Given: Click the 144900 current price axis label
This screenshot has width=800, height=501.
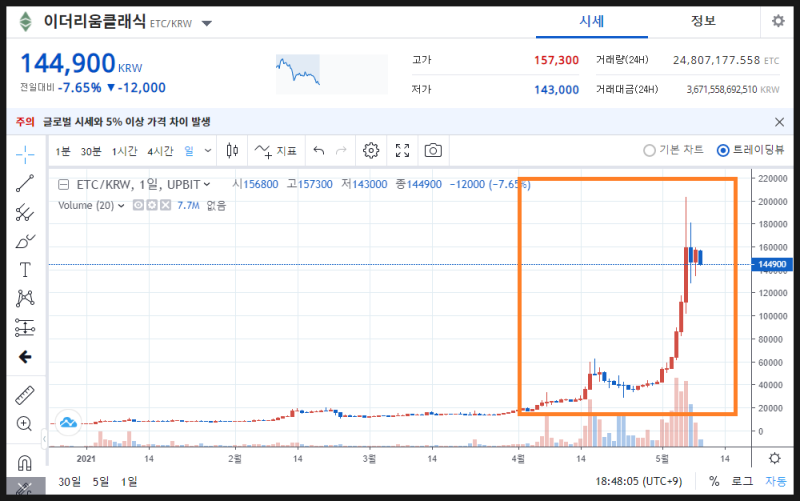Looking at the screenshot, I should [772, 264].
